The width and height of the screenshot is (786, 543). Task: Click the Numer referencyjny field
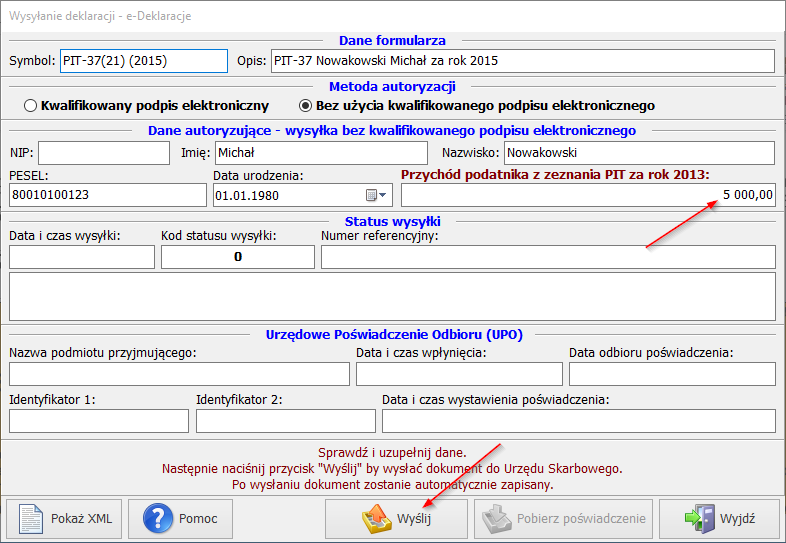coord(548,257)
